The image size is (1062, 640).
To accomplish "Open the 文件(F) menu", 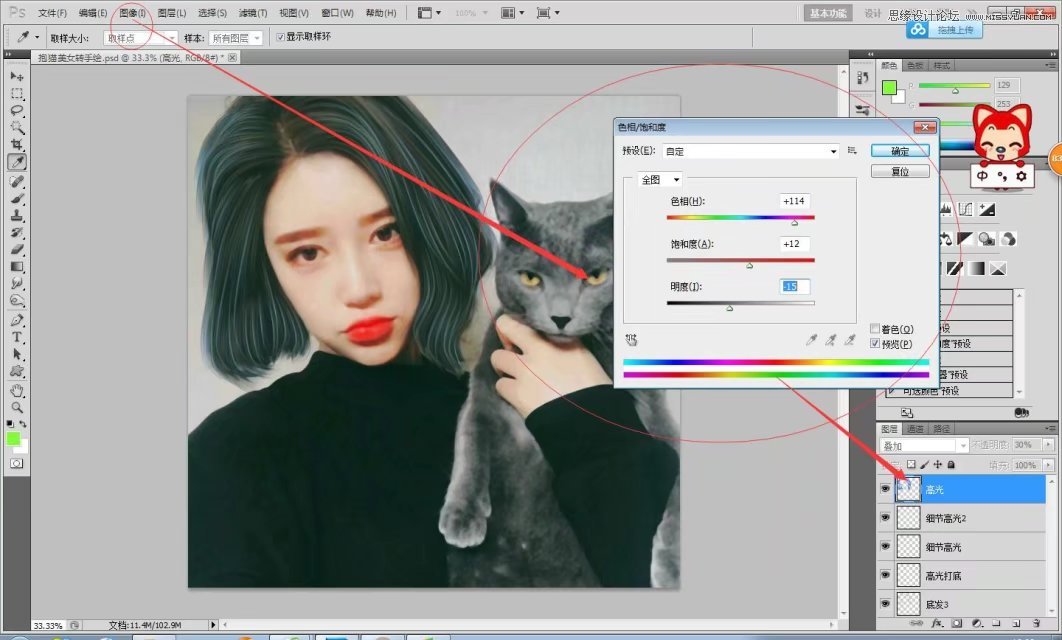I will coord(52,13).
